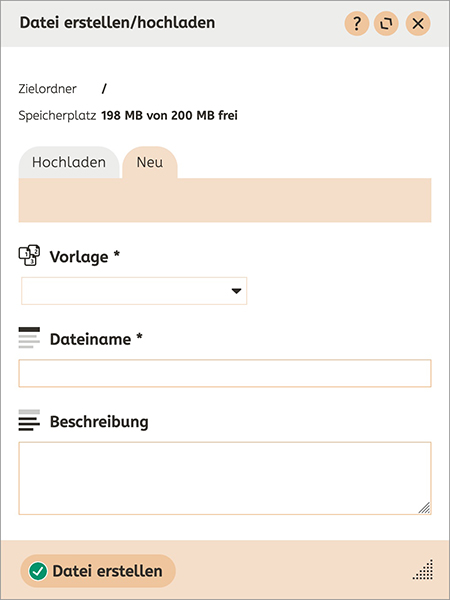
Task: Click the Dateiname field label
Action: (x=96, y=339)
